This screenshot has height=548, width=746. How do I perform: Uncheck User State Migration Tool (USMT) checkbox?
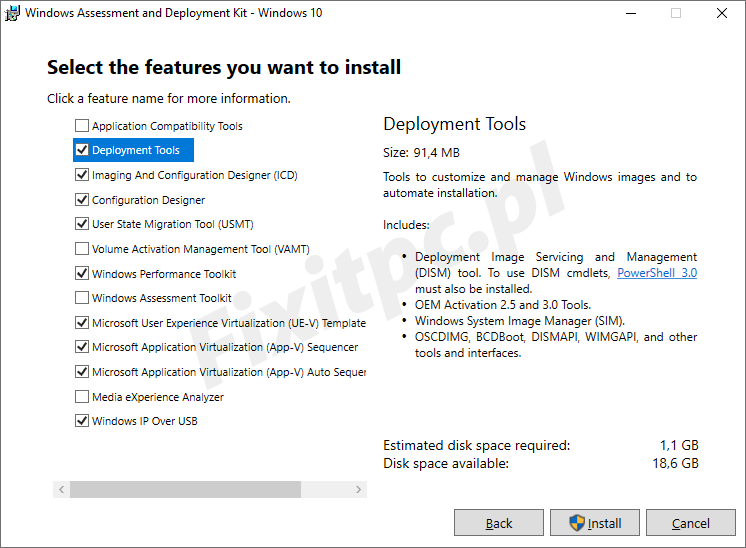pyautogui.click(x=82, y=224)
